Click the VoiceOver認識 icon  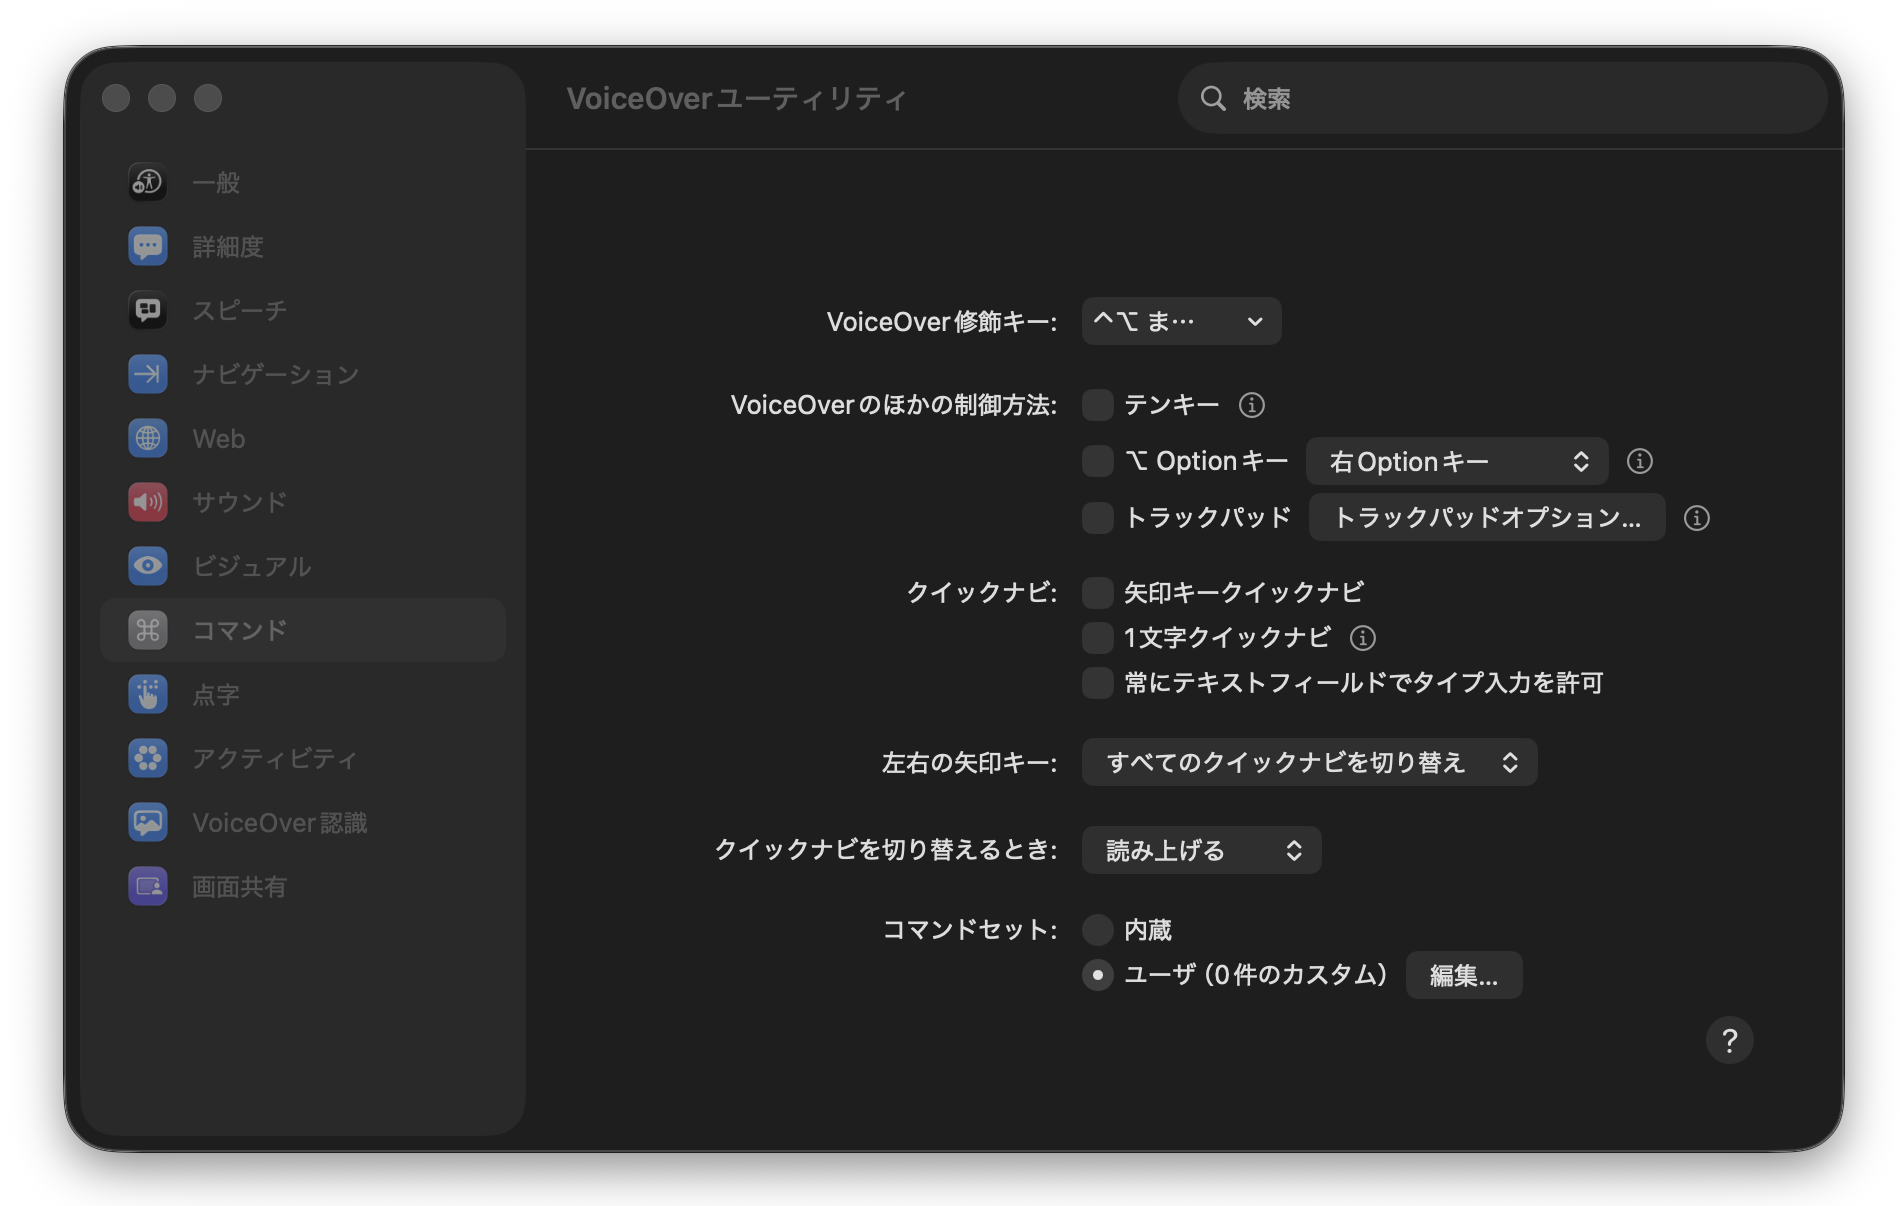(148, 822)
